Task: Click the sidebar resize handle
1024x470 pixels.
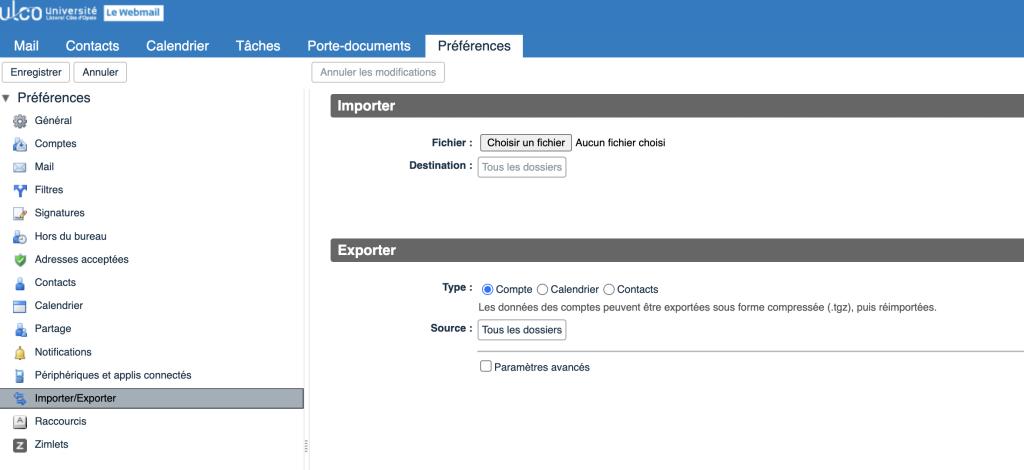Action: [306, 446]
